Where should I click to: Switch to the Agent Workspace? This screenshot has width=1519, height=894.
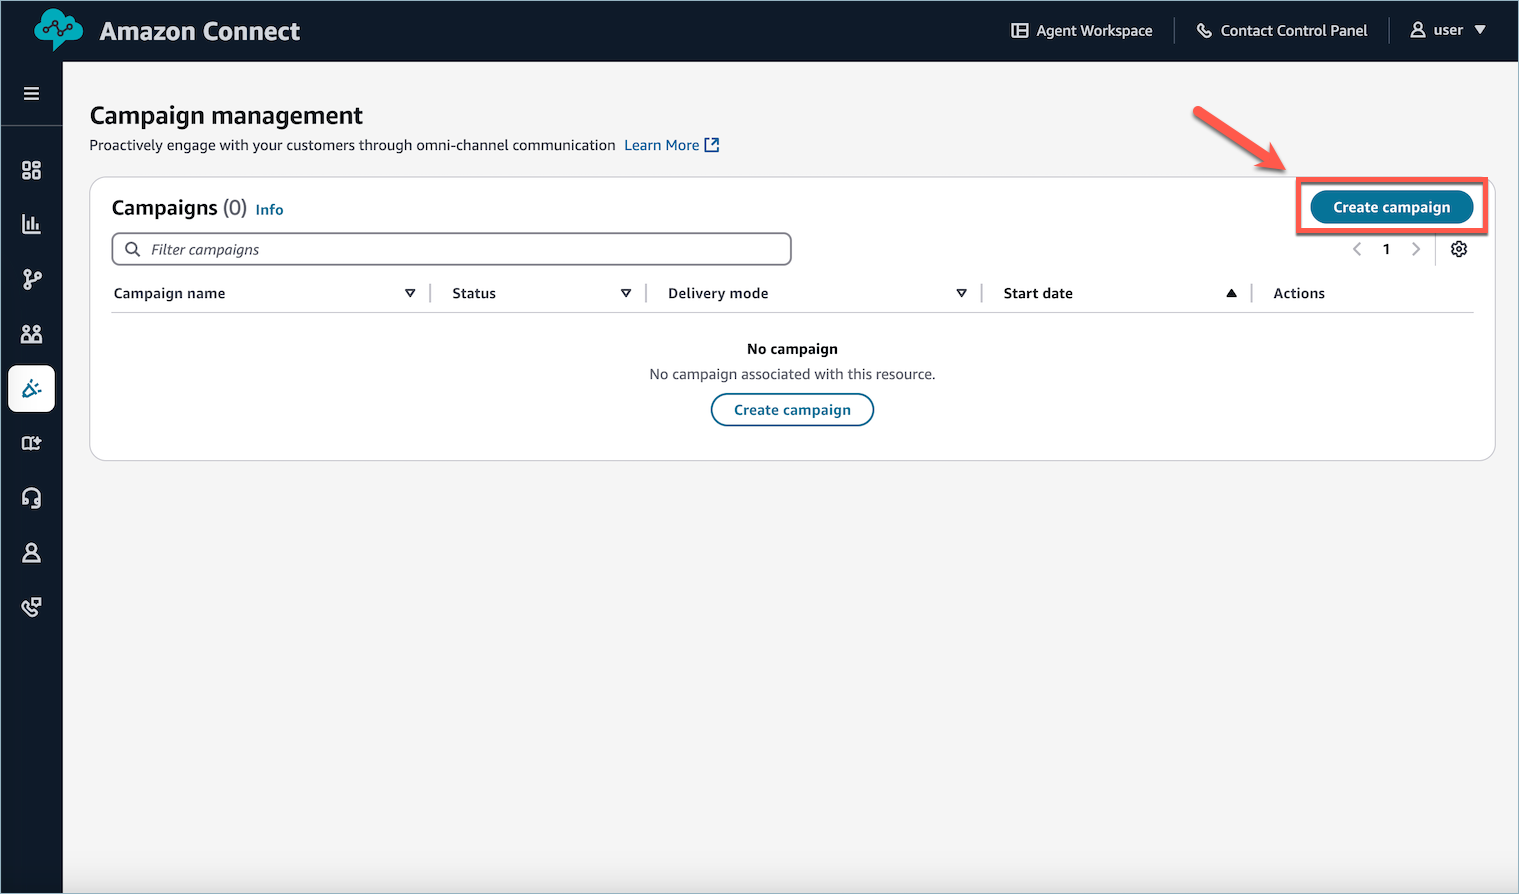[x=1081, y=30]
